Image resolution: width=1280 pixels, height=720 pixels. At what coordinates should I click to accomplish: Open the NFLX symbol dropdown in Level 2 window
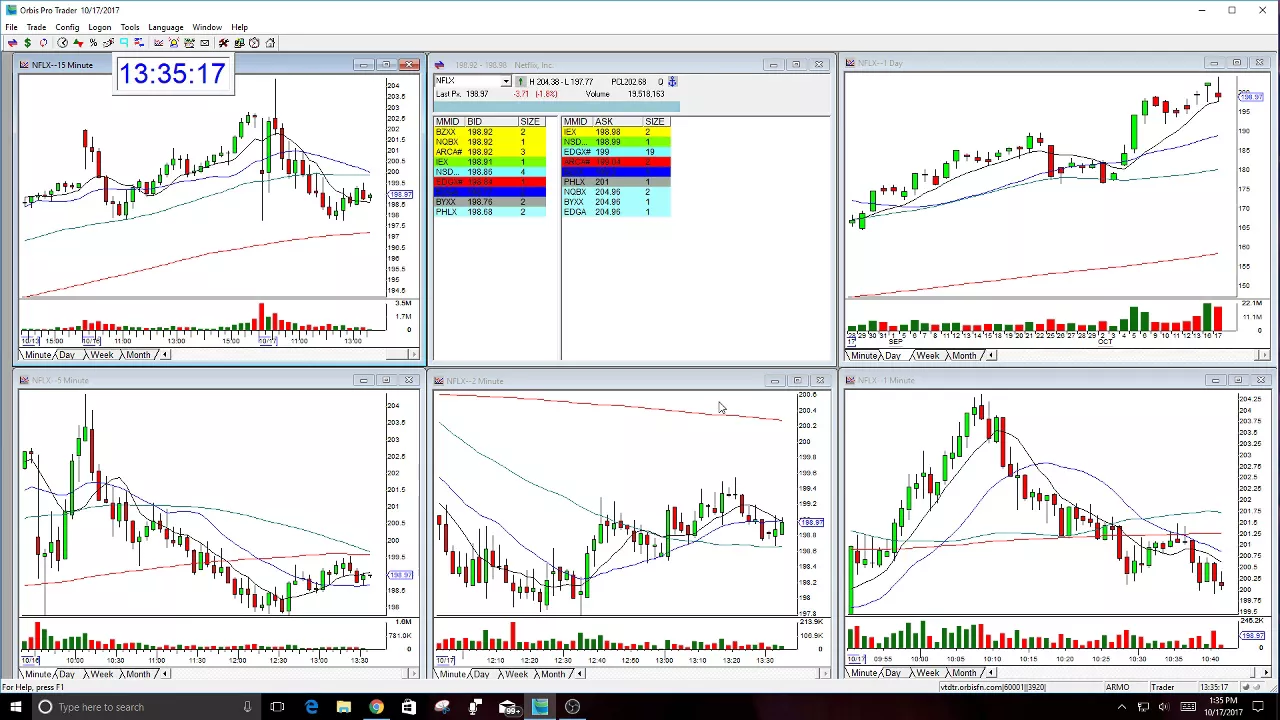[x=506, y=81]
